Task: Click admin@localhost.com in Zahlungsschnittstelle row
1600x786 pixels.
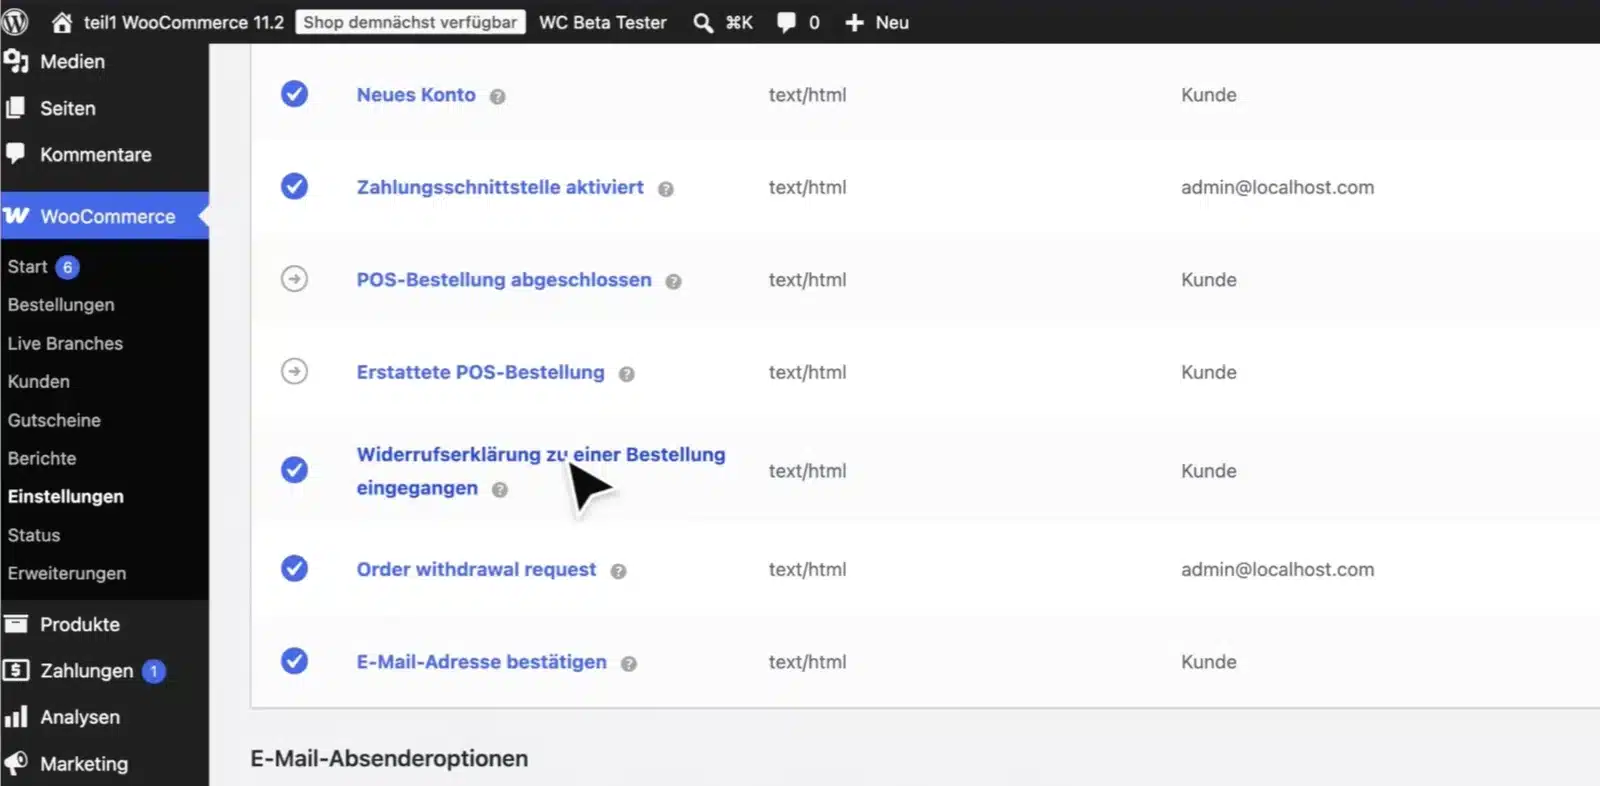Action: [1277, 187]
